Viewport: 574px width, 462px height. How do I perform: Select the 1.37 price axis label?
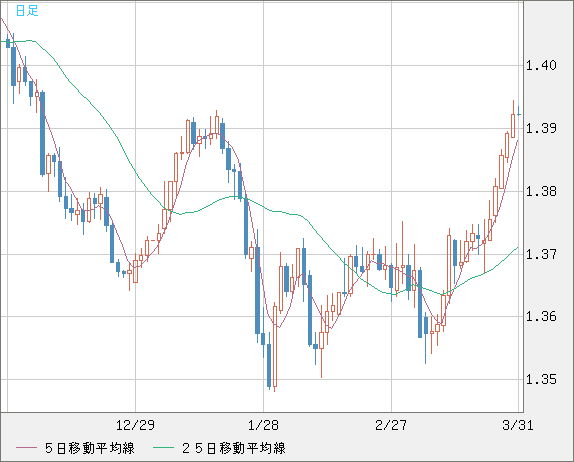[541, 254]
